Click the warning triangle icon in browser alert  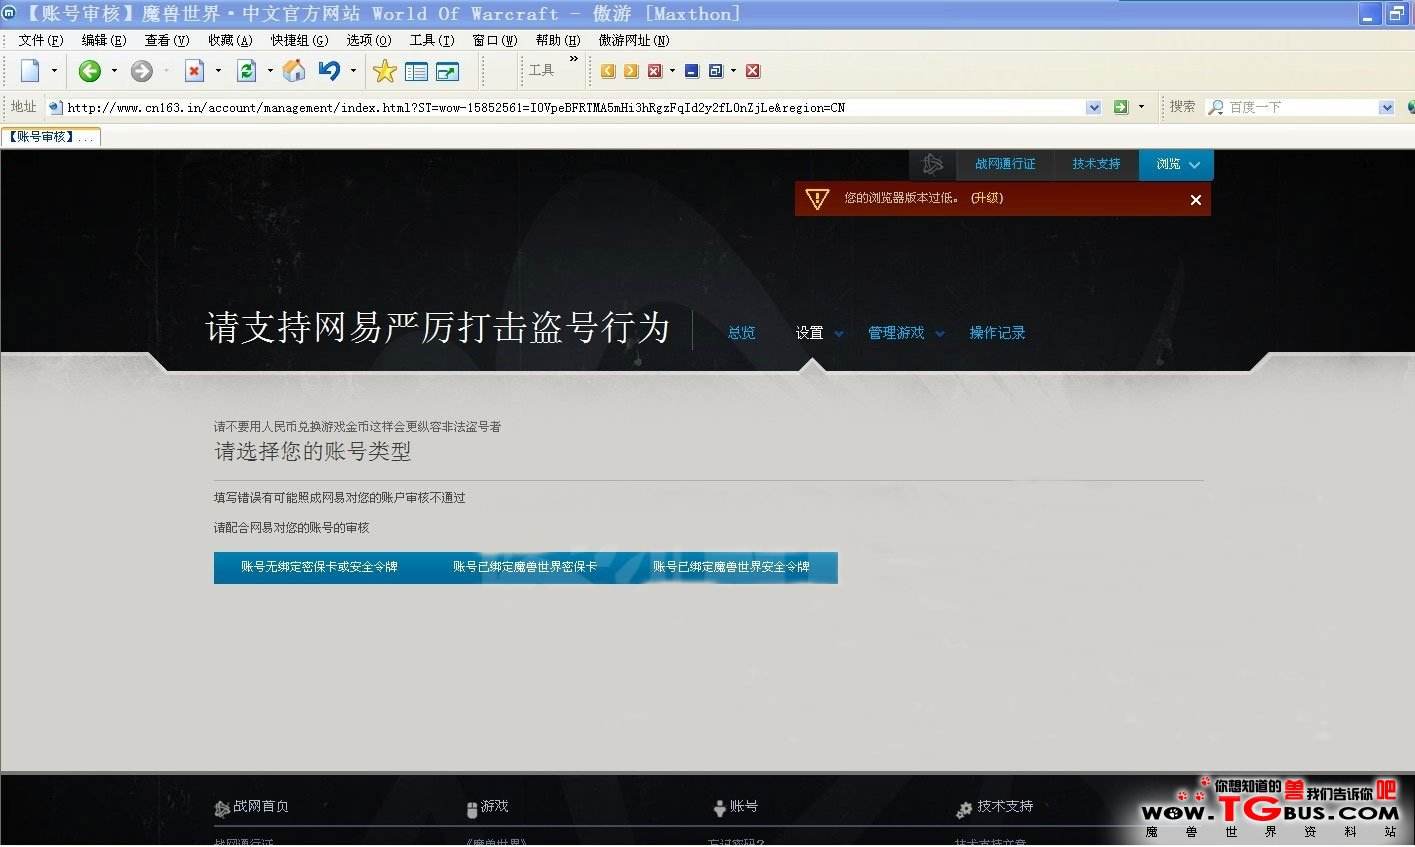click(817, 199)
